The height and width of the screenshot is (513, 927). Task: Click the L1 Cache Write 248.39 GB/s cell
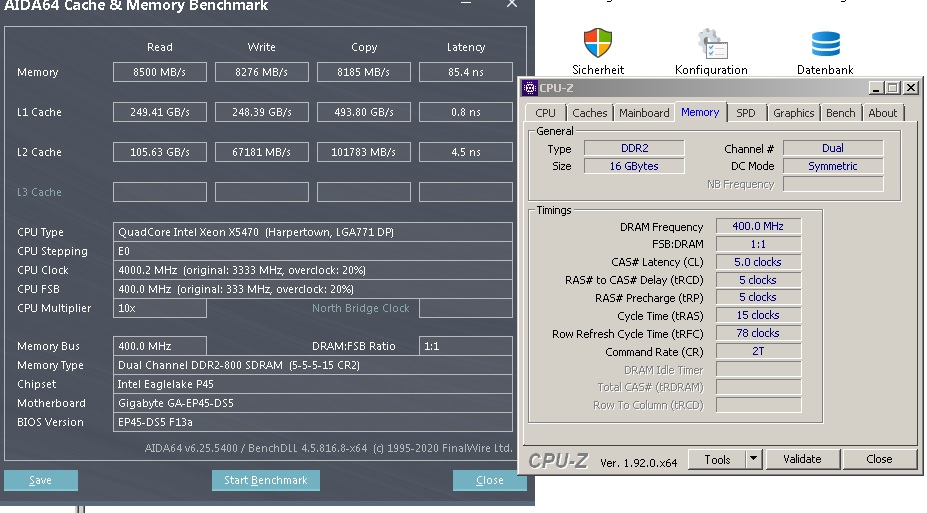pyautogui.click(x=261, y=112)
